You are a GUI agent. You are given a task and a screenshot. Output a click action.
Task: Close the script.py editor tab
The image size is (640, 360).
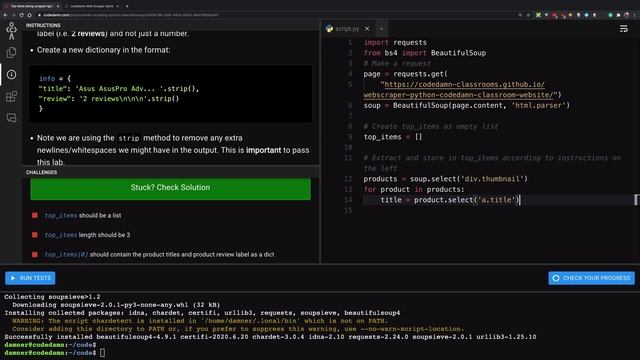pos(367,29)
